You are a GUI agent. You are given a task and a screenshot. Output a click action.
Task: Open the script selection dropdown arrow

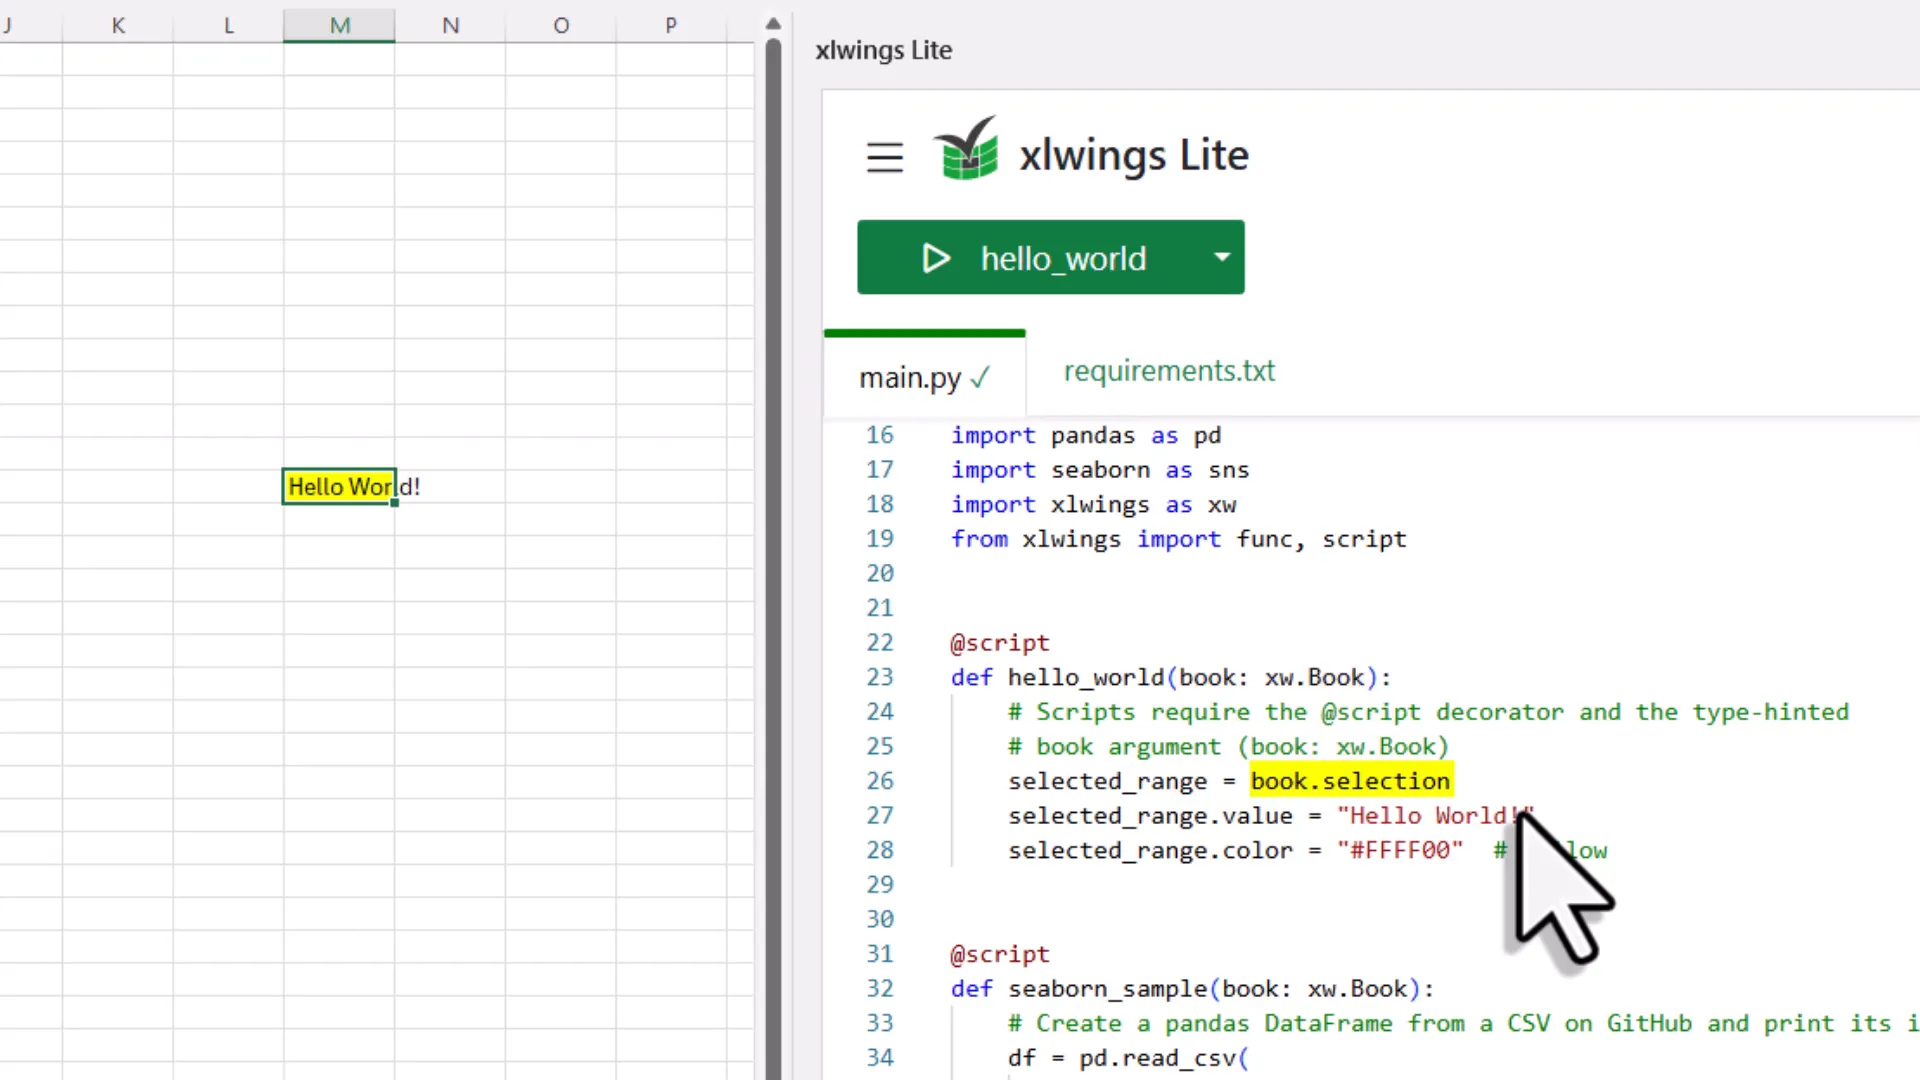point(1222,258)
